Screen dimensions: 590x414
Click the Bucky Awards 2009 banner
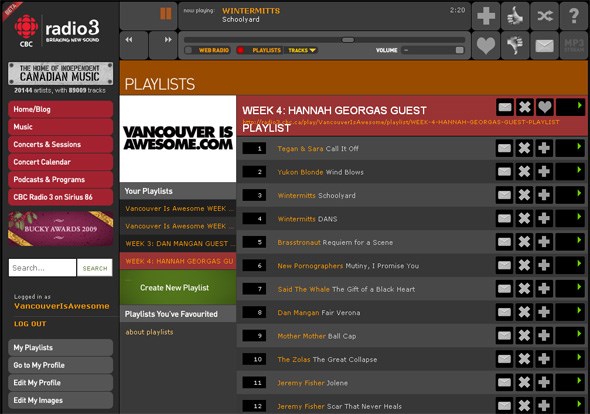tap(61, 229)
